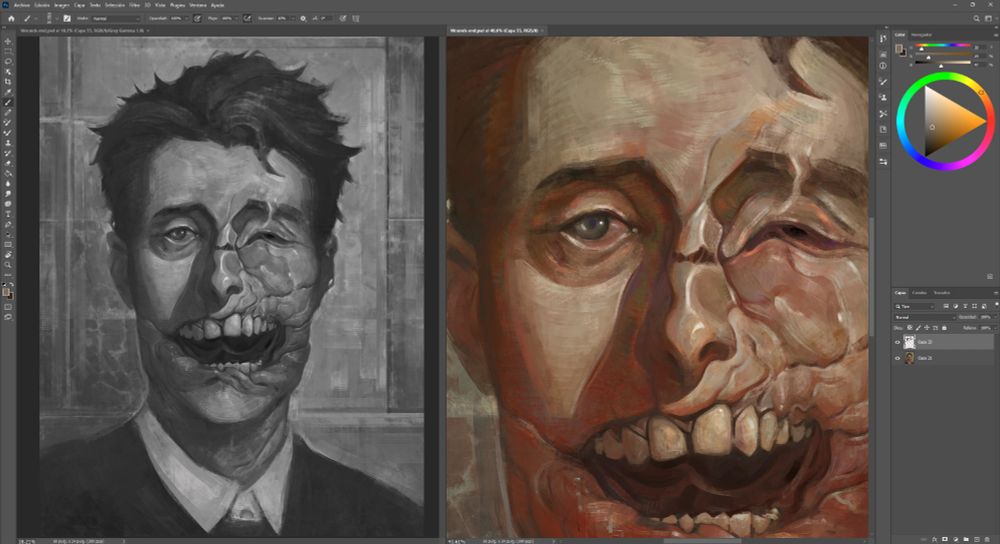Viewport: 1000px width, 544px height.
Task: Open the workspace switcher icon top right
Action: click(989, 18)
